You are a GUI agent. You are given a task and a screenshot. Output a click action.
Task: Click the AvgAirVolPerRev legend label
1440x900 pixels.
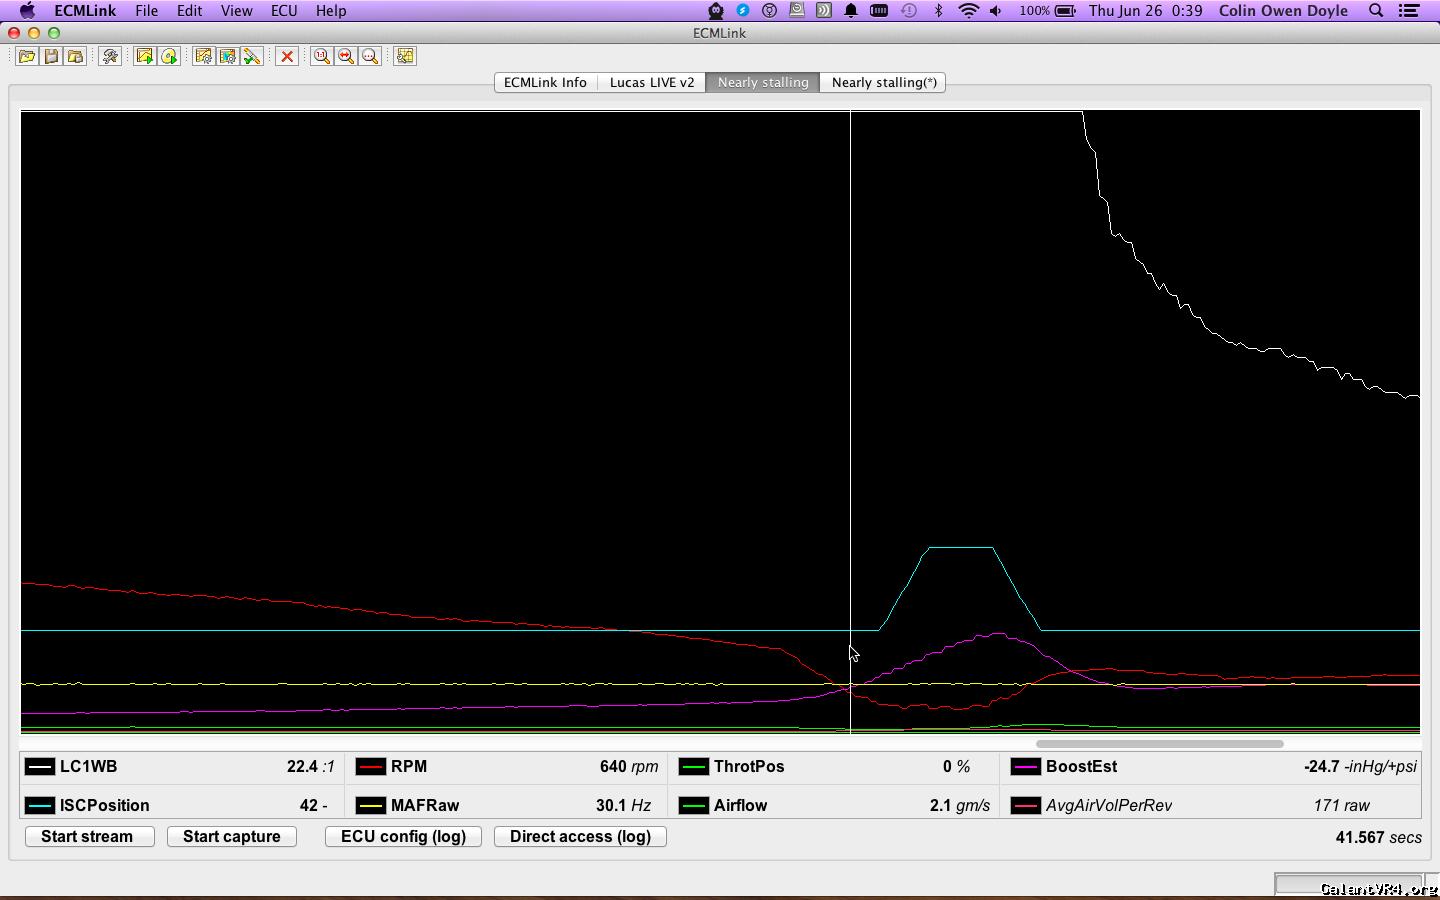(x=1109, y=805)
